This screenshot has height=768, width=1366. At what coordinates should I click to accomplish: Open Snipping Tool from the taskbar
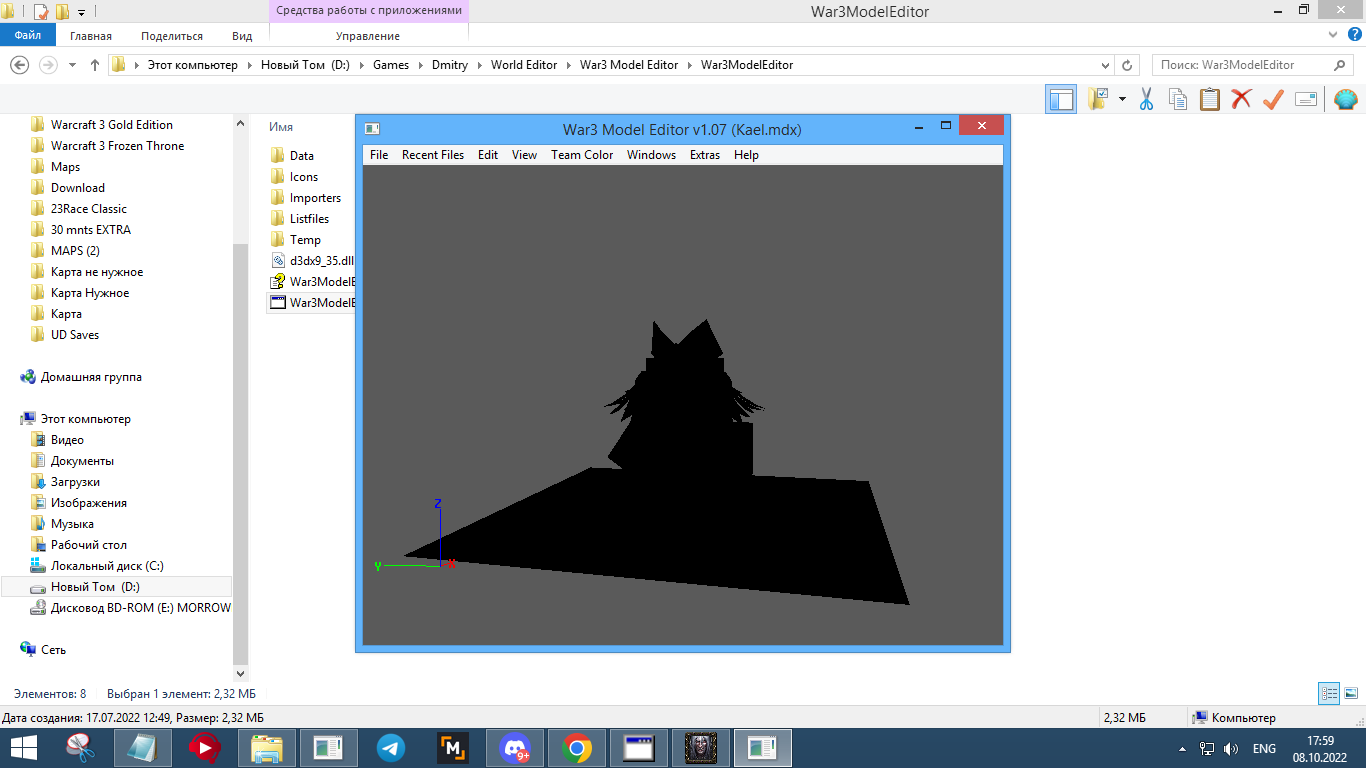(81, 748)
